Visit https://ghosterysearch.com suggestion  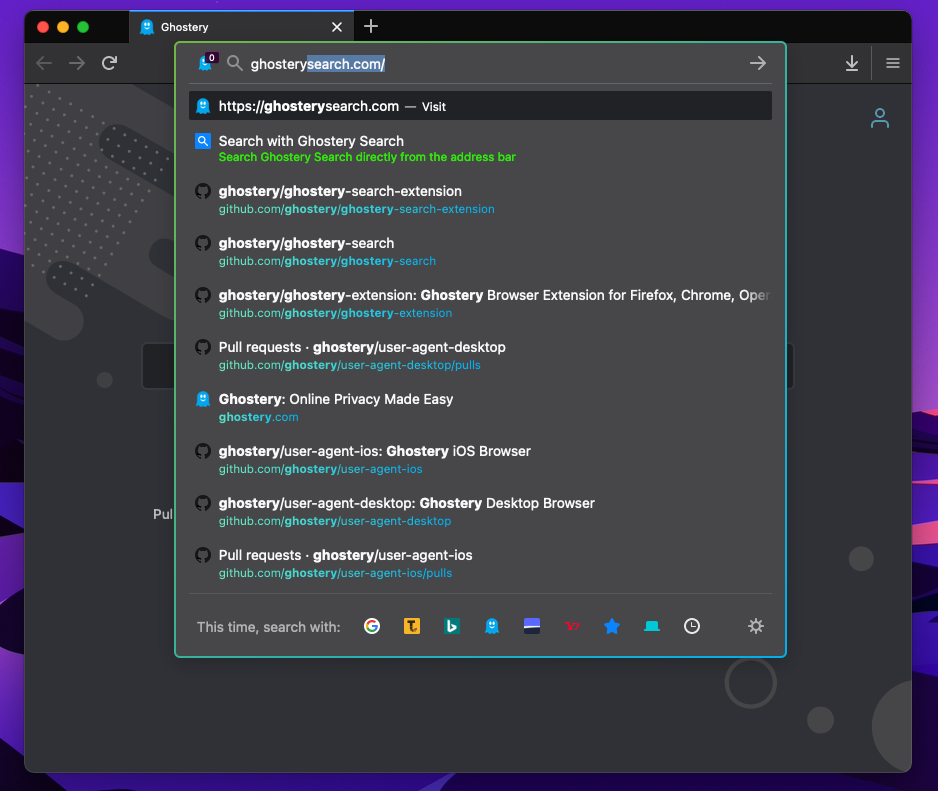(480, 106)
